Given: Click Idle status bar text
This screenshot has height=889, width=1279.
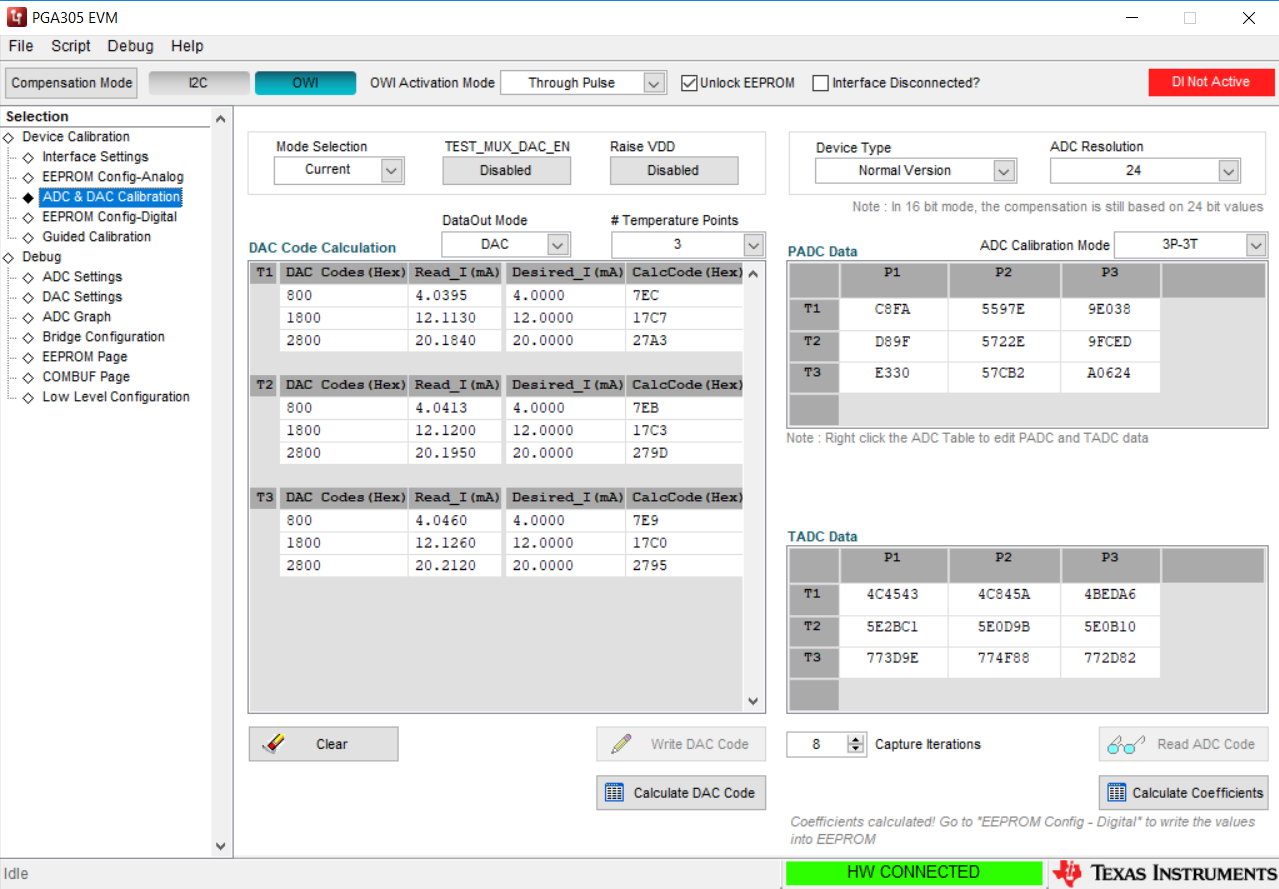Looking at the screenshot, I should pyautogui.click(x=17, y=874).
